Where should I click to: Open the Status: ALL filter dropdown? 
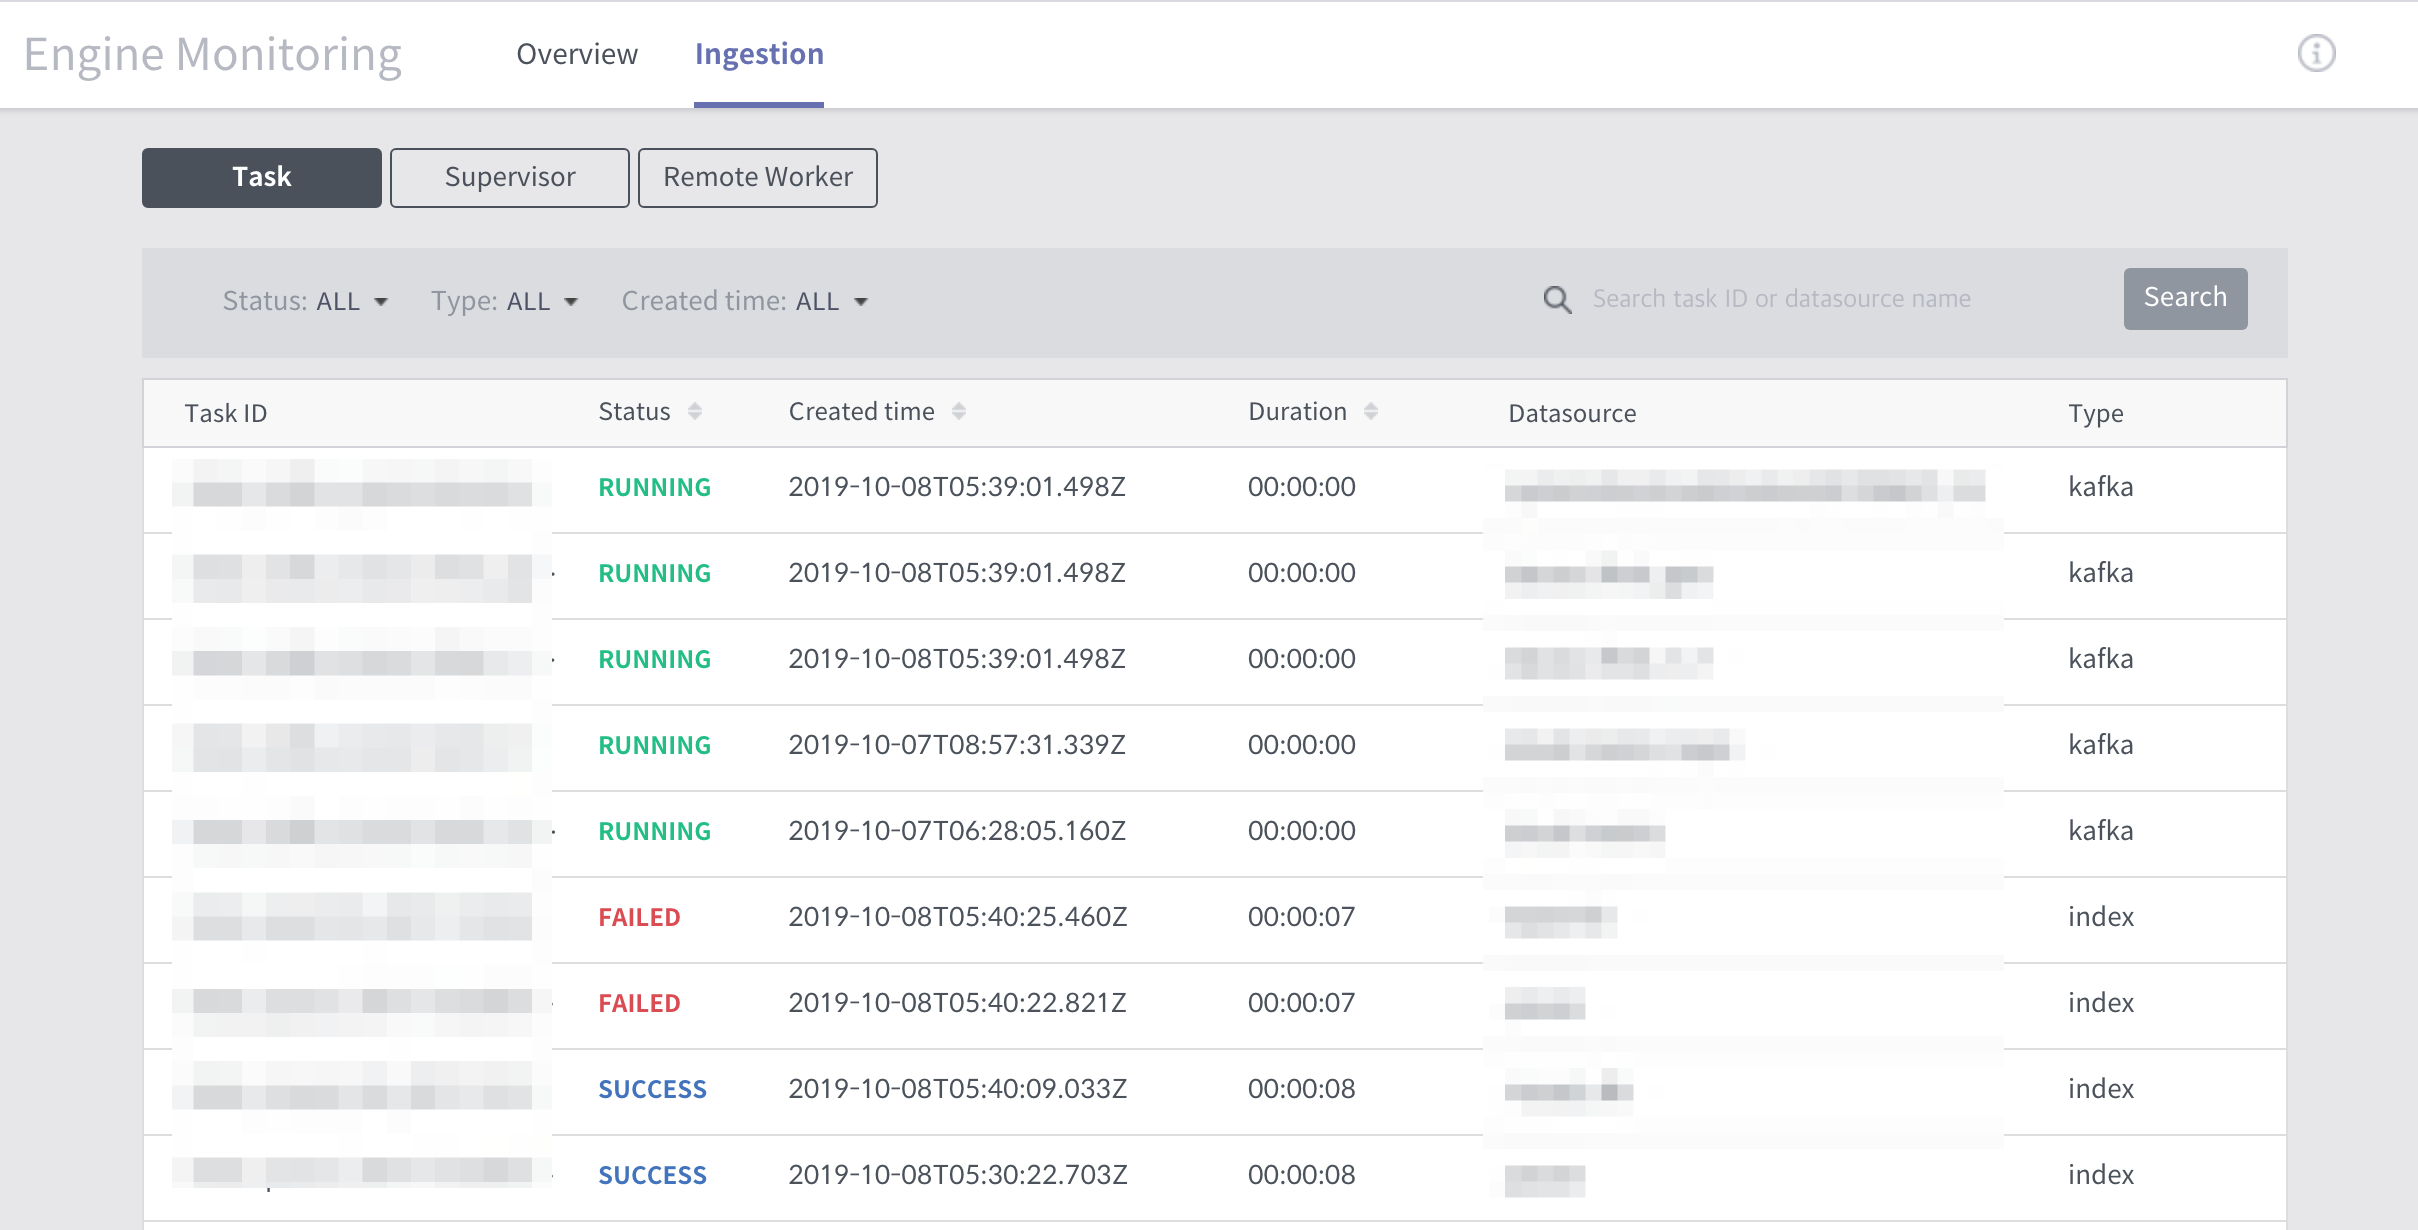[305, 301]
